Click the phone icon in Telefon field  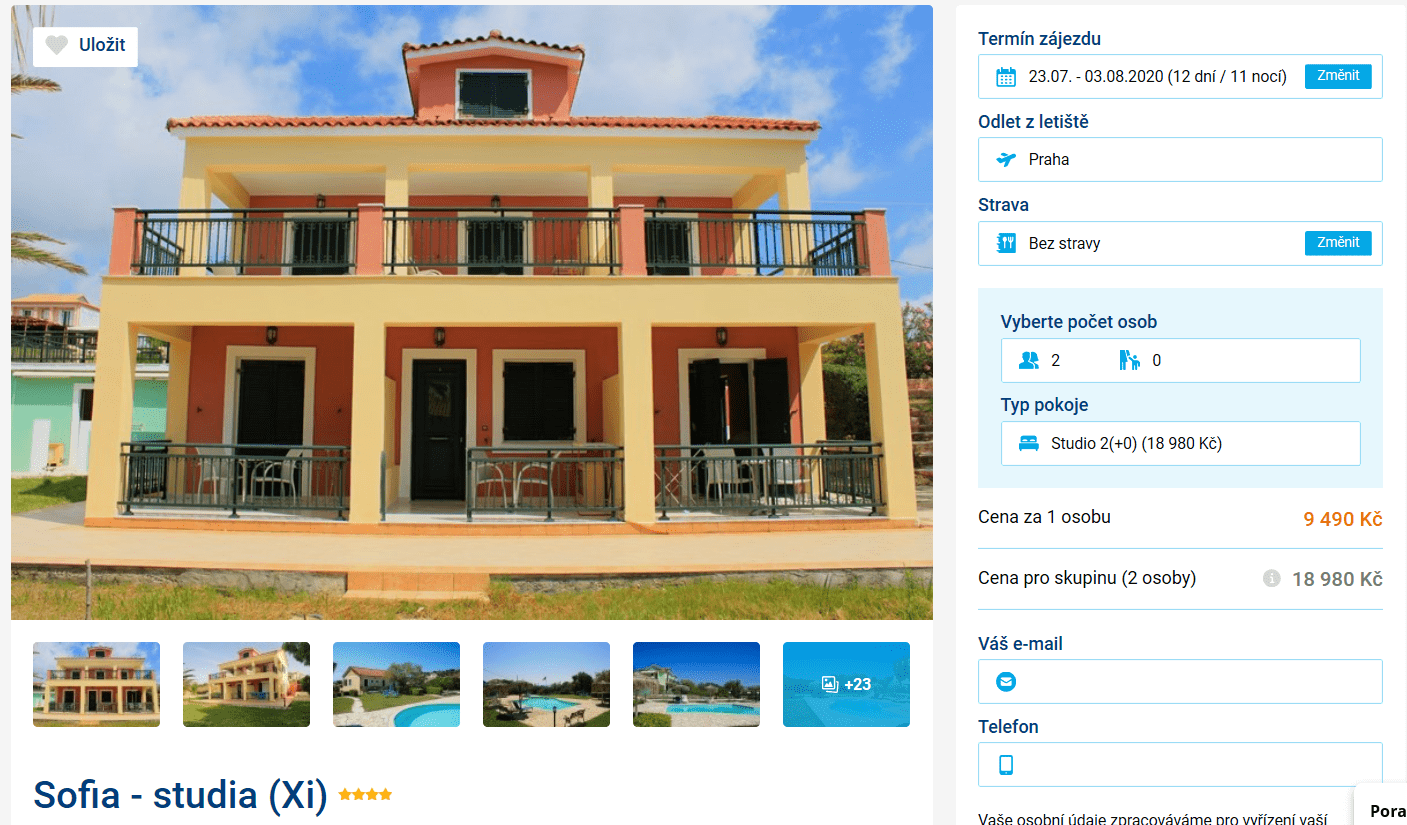pos(1006,765)
